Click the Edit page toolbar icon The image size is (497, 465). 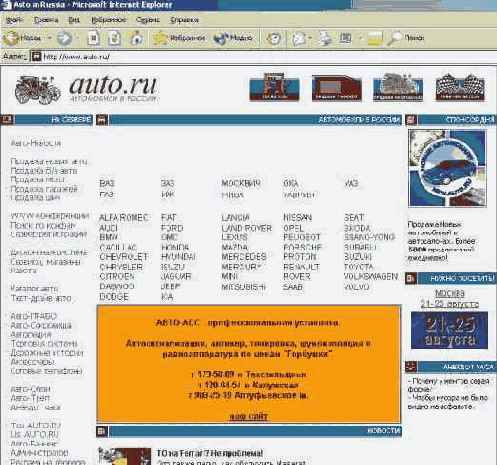click(x=345, y=38)
